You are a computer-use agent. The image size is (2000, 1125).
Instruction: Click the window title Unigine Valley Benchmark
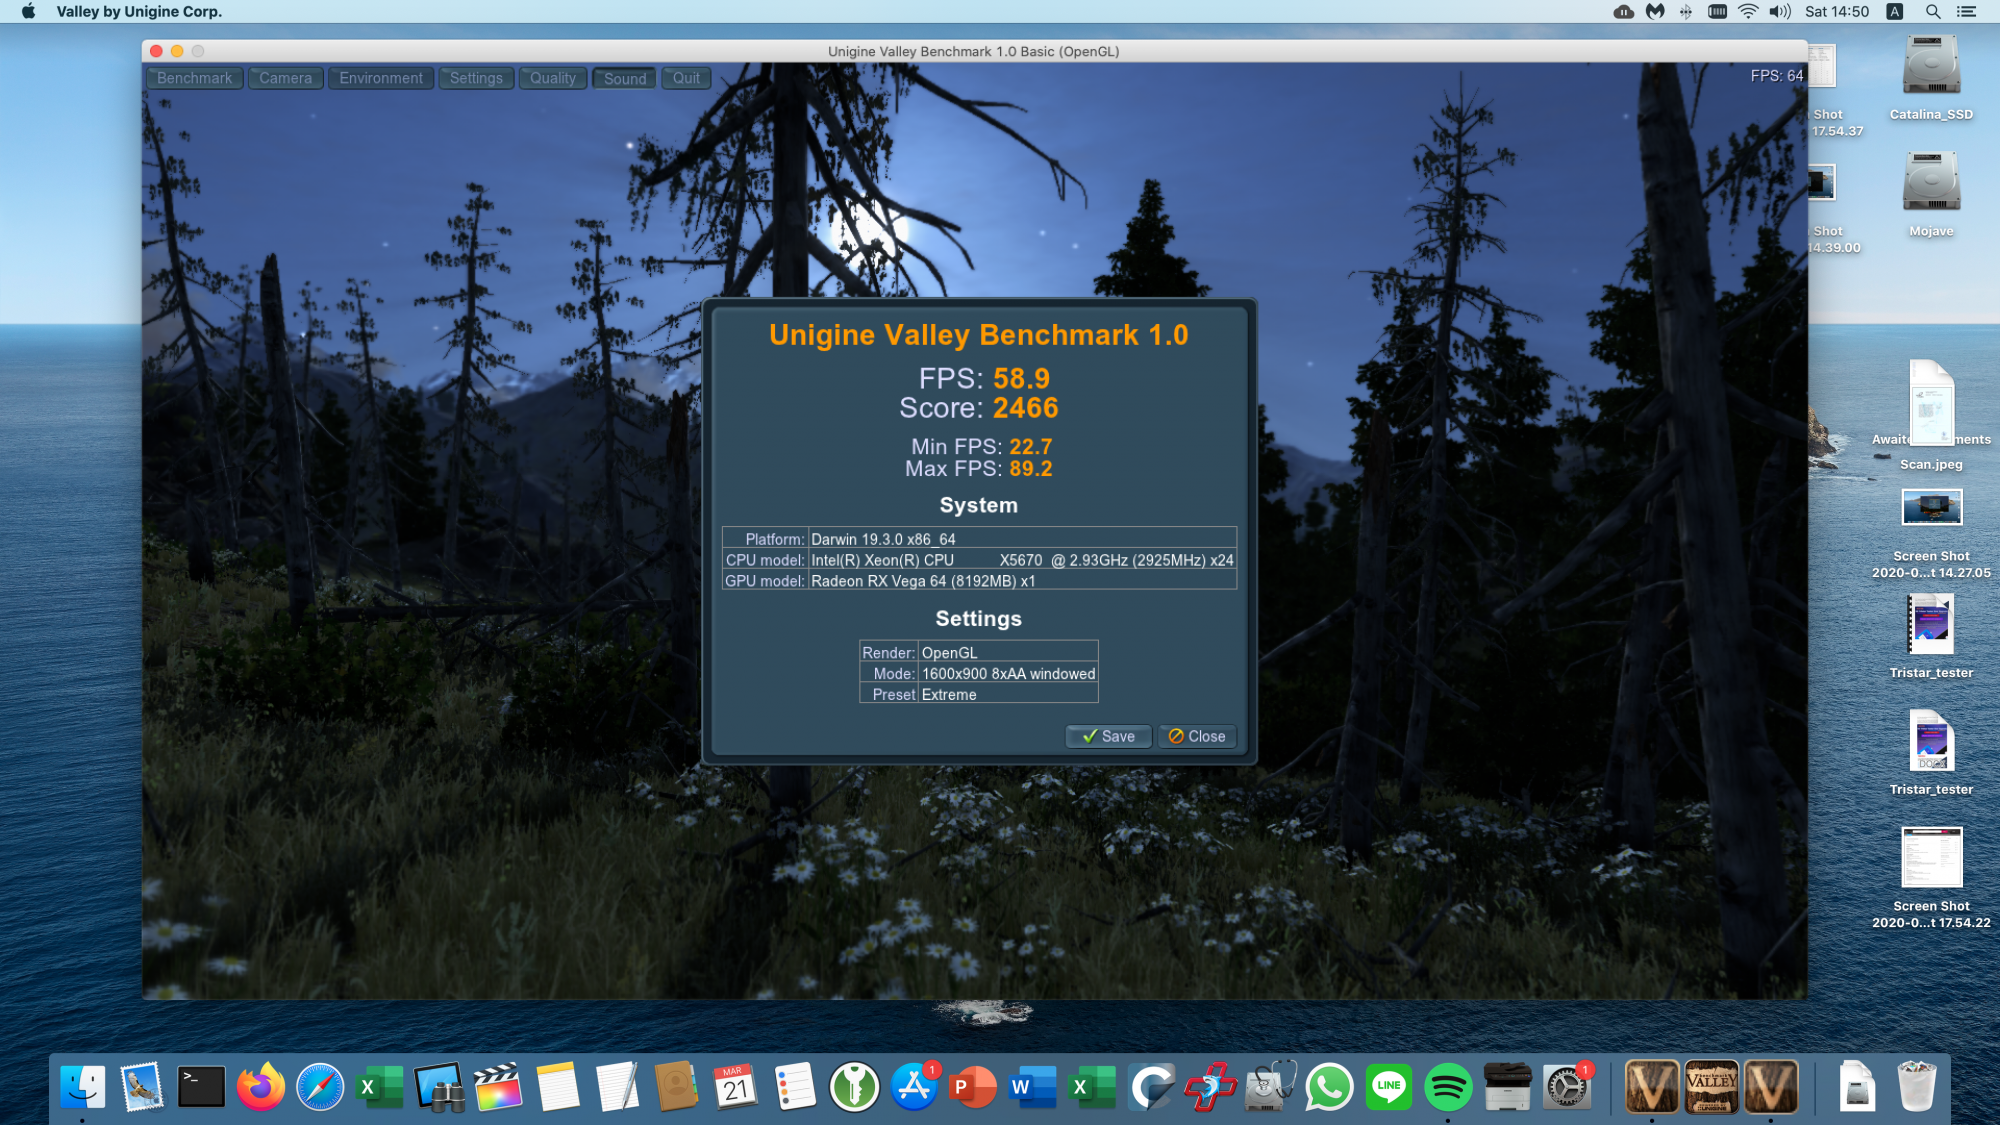tap(973, 51)
